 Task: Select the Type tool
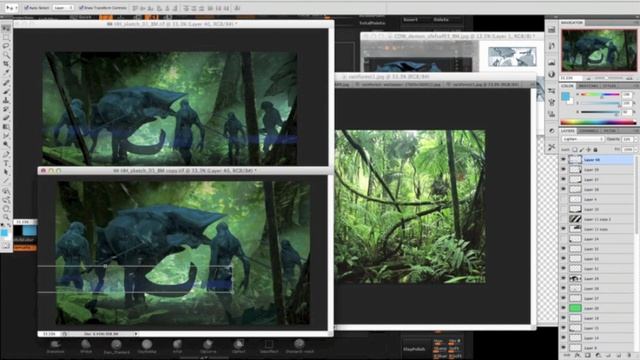pos(6,163)
